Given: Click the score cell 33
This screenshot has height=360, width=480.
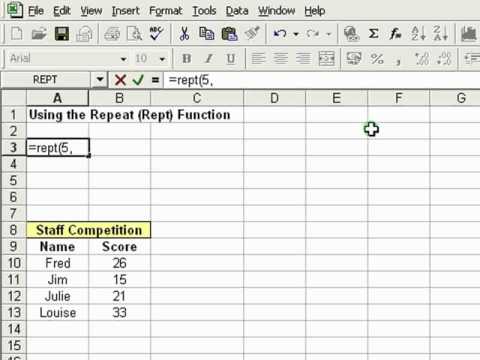Looking at the screenshot, I should click(x=119, y=312).
